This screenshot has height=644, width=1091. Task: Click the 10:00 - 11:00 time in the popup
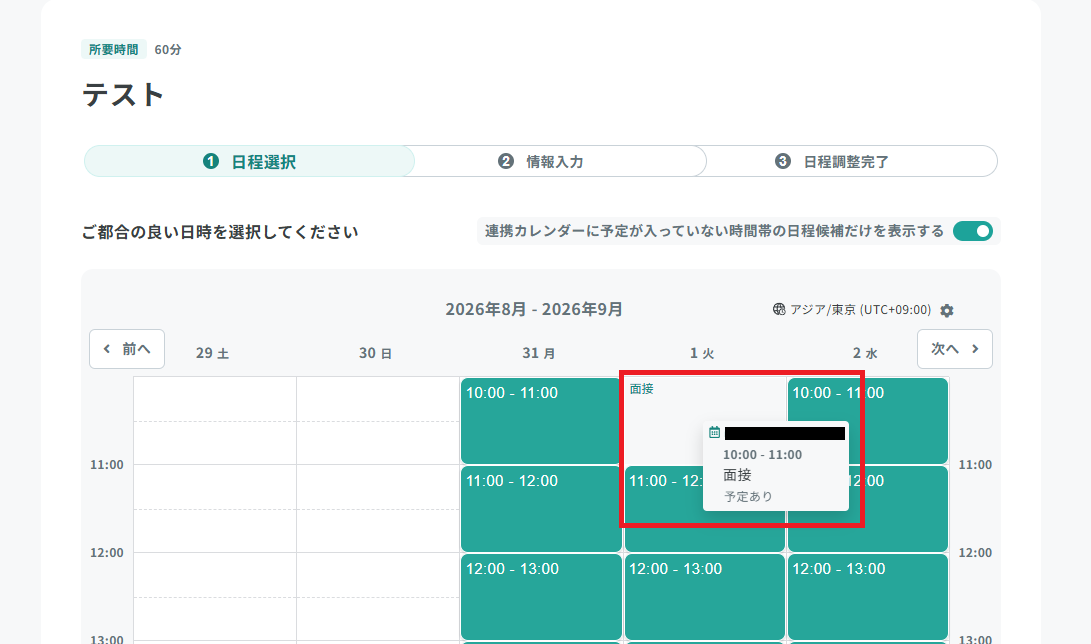click(x=762, y=455)
